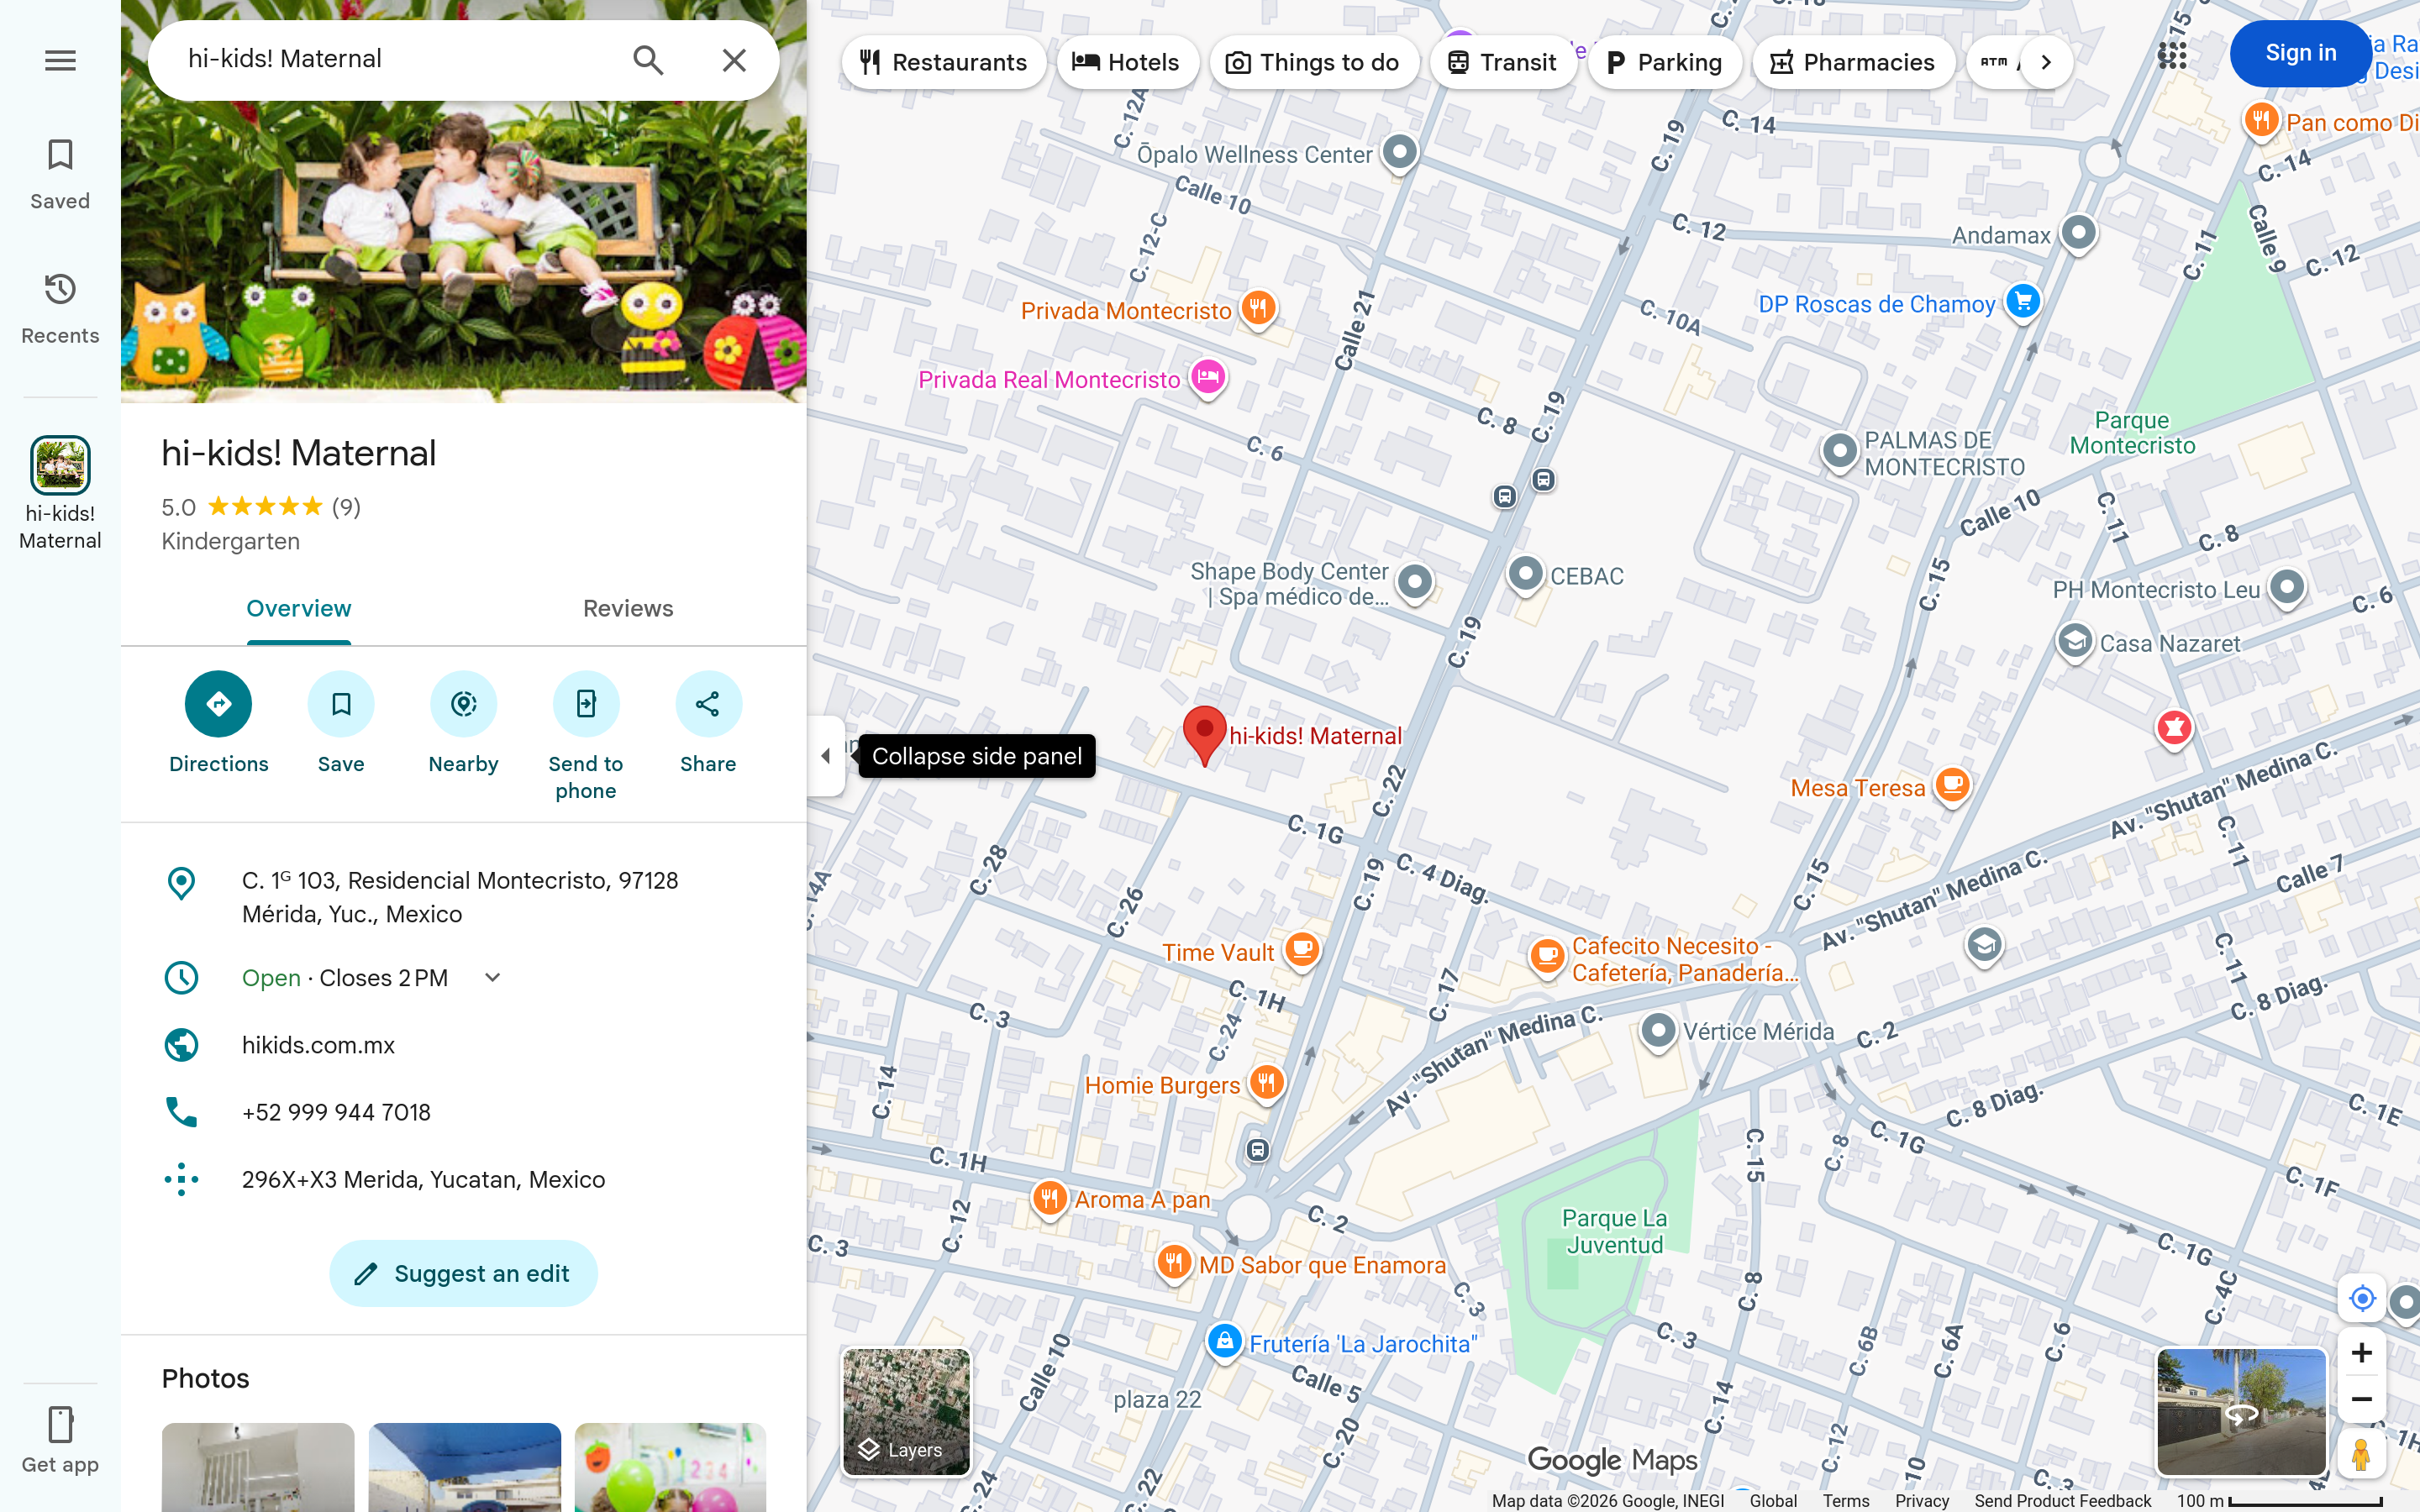Screen dimensions: 2420x1512
Task: Save this place with bookmark icon
Action: (x=341, y=704)
